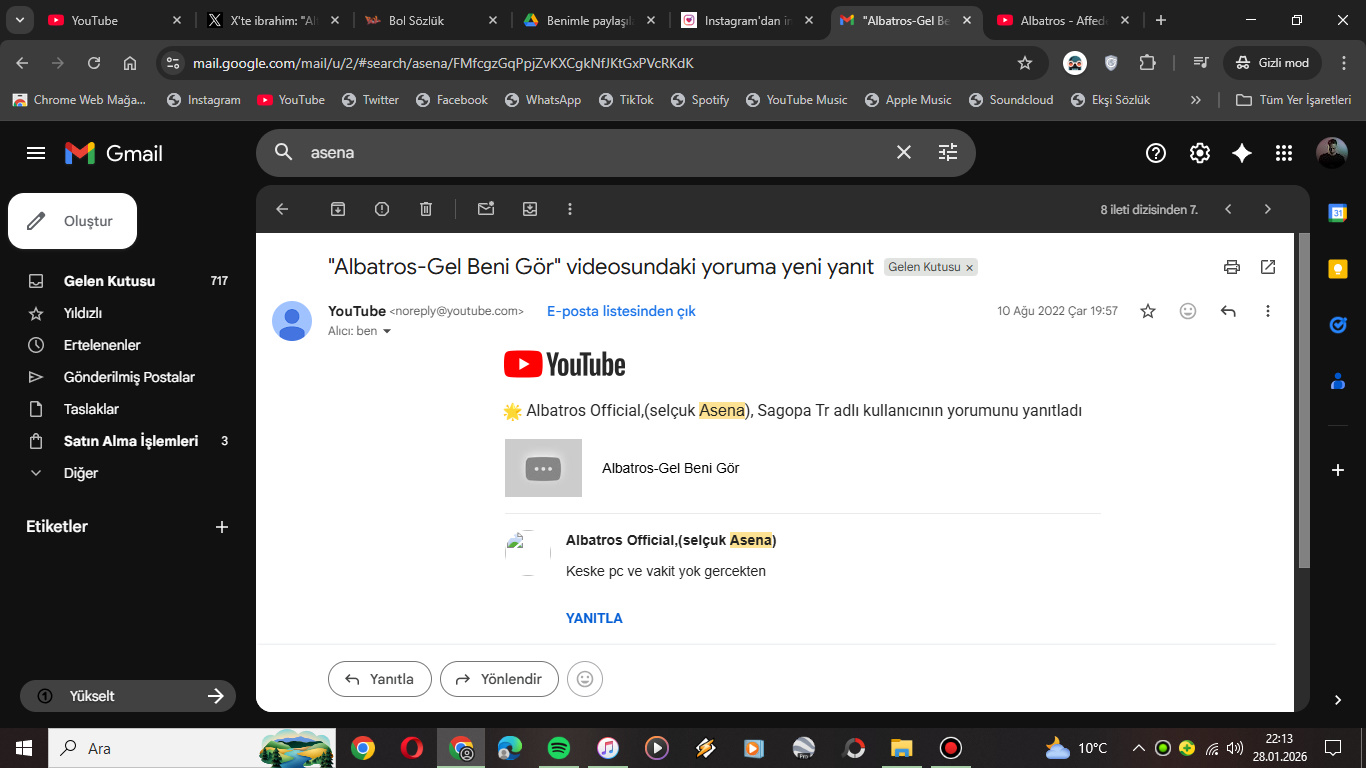Open search options filter in the search bar
1366x768 pixels.
tap(948, 152)
